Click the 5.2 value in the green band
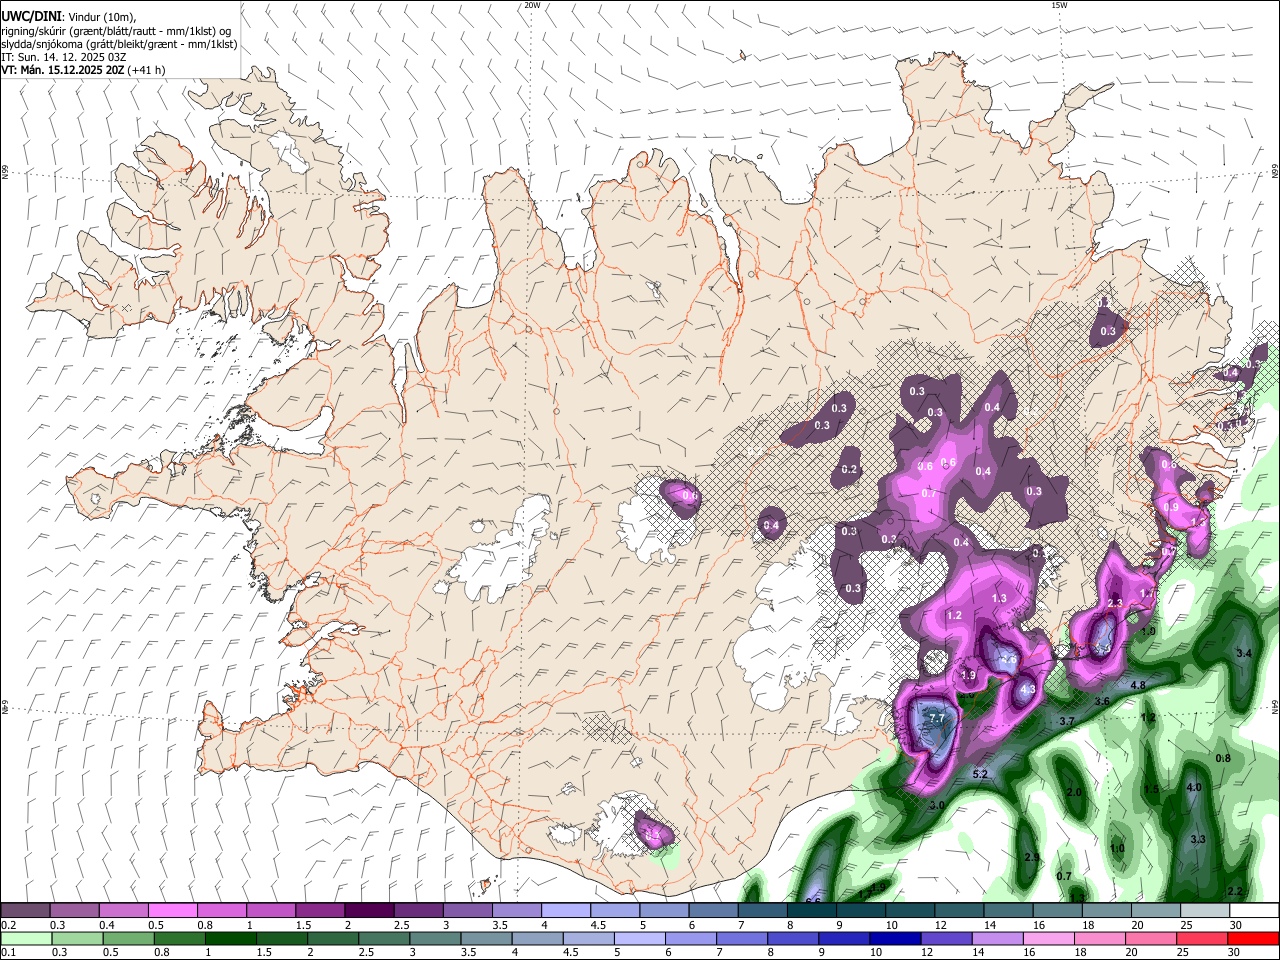 pos(980,774)
